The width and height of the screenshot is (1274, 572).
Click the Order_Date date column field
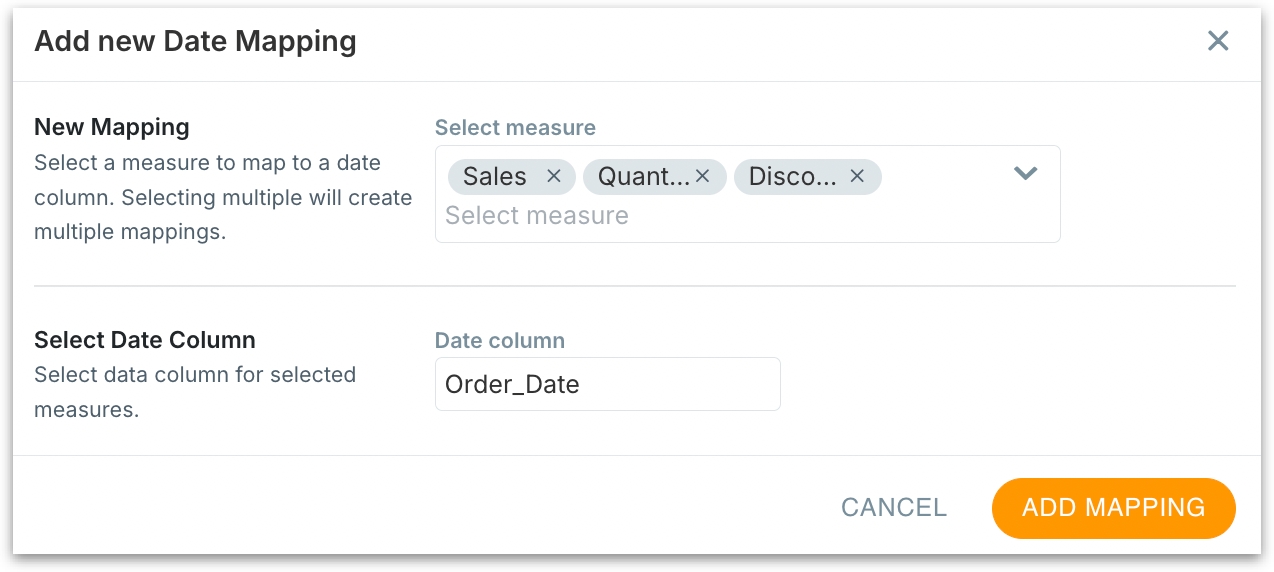(607, 384)
